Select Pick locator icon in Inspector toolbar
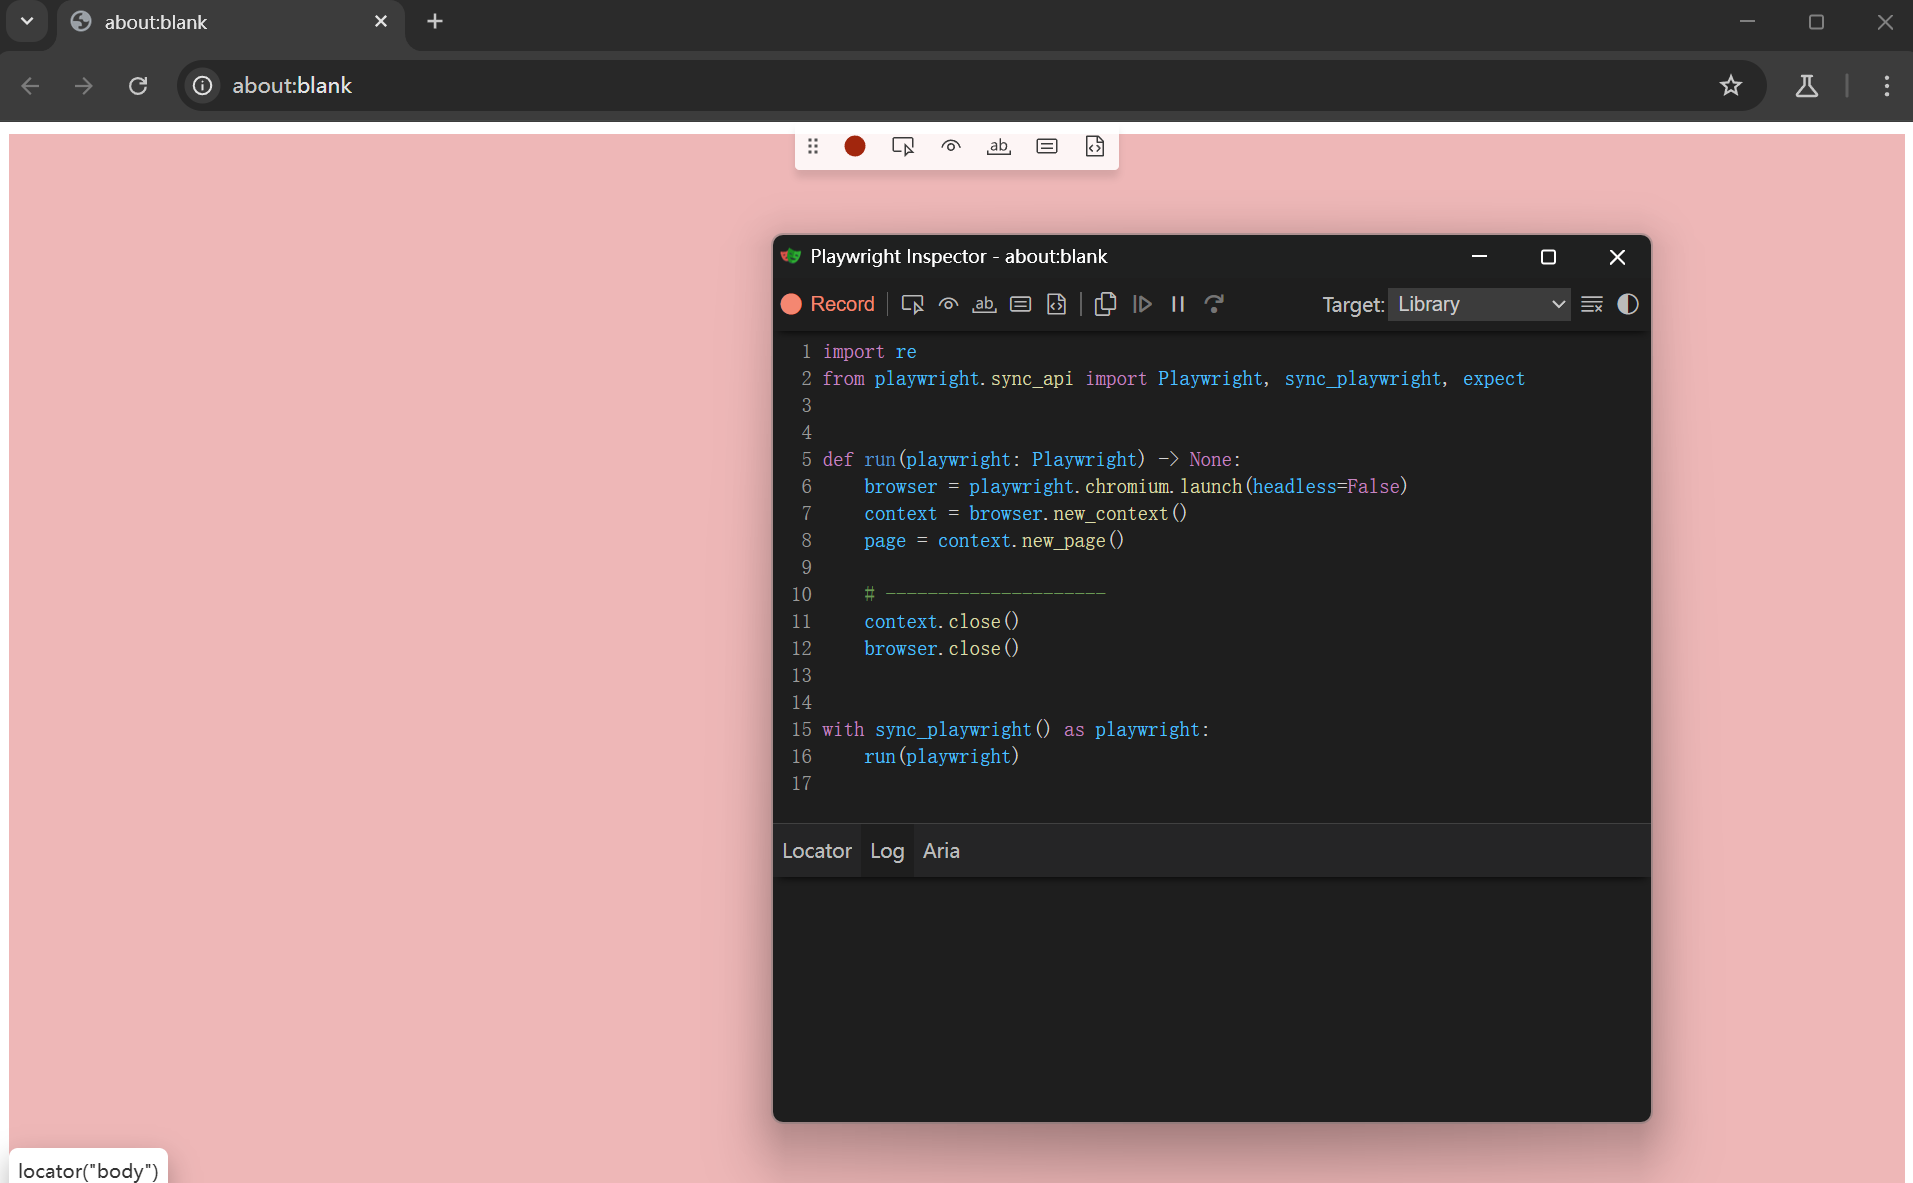 pos(912,304)
